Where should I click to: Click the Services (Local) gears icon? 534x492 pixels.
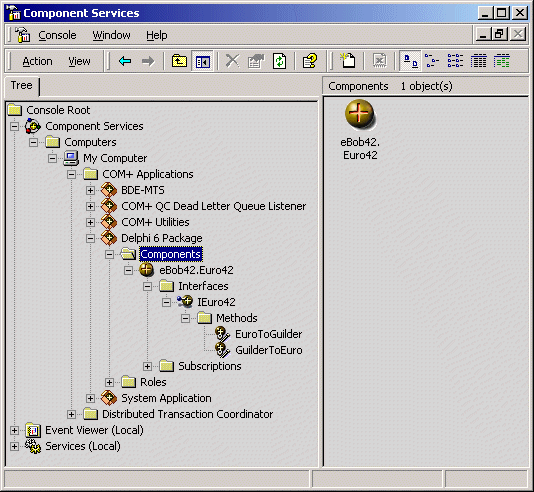click(x=33, y=446)
